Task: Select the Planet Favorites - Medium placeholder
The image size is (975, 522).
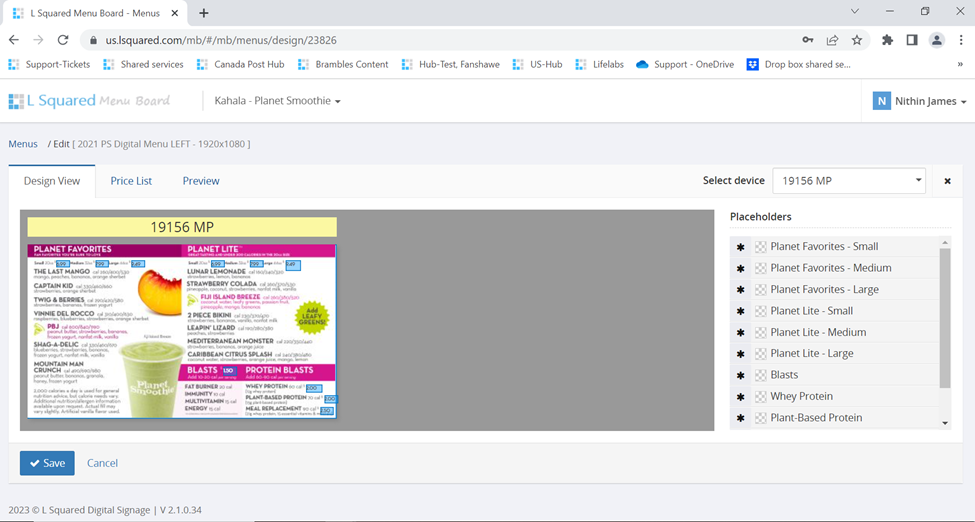Action: click(831, 268)
